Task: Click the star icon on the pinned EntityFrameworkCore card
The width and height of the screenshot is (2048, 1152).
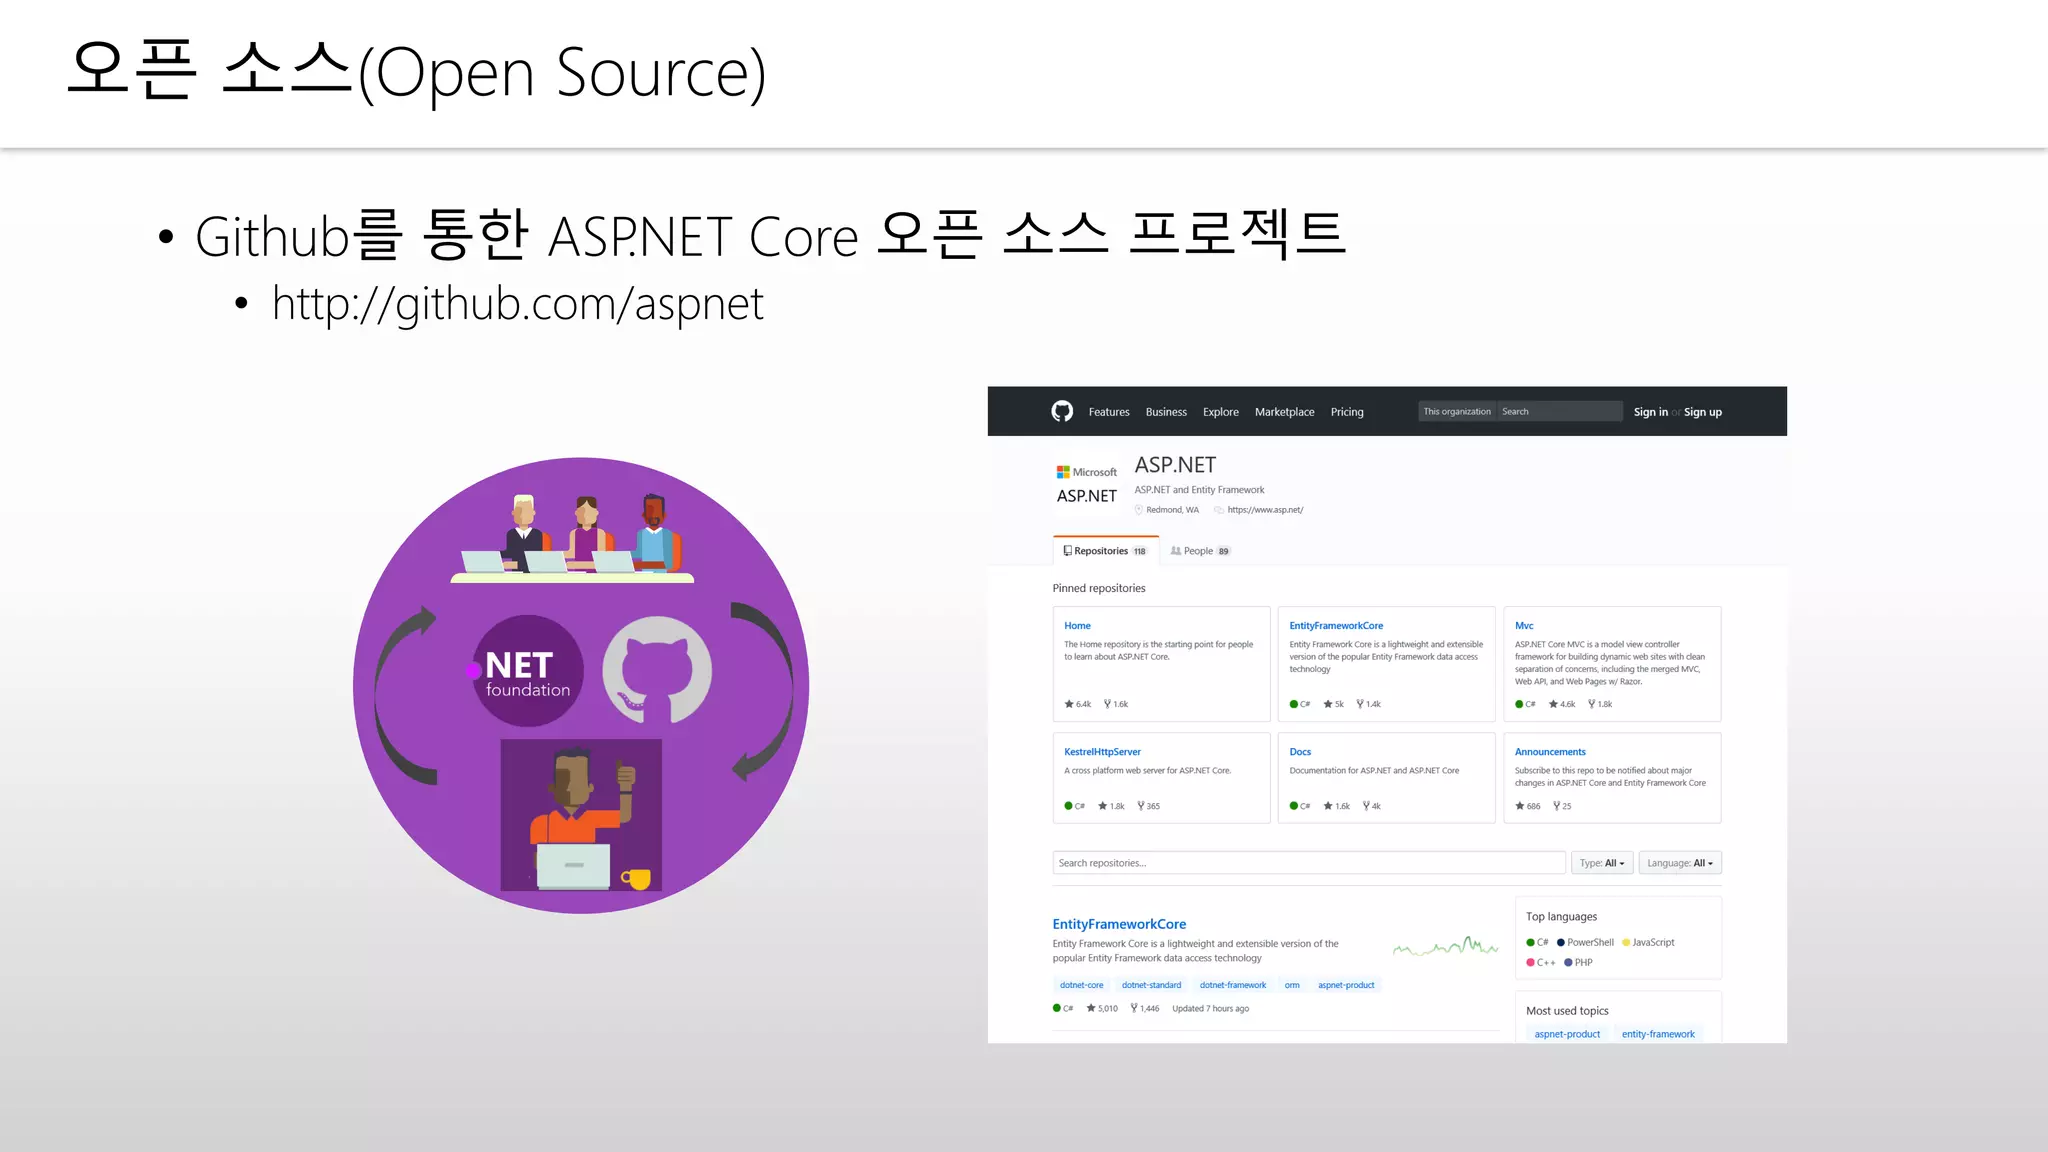Action: tap(1328, 704)
